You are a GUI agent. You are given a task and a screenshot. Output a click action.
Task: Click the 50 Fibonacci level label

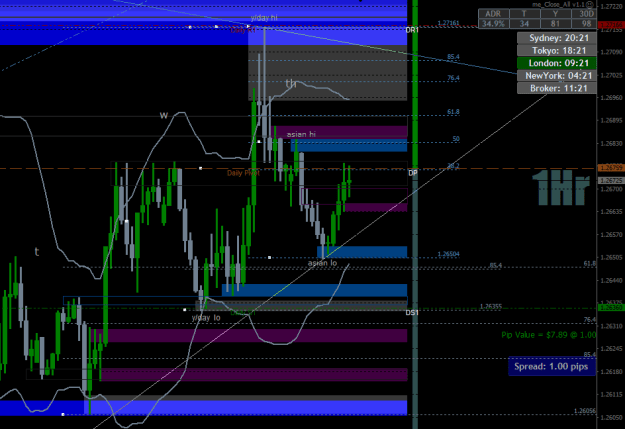pos(456,139)
